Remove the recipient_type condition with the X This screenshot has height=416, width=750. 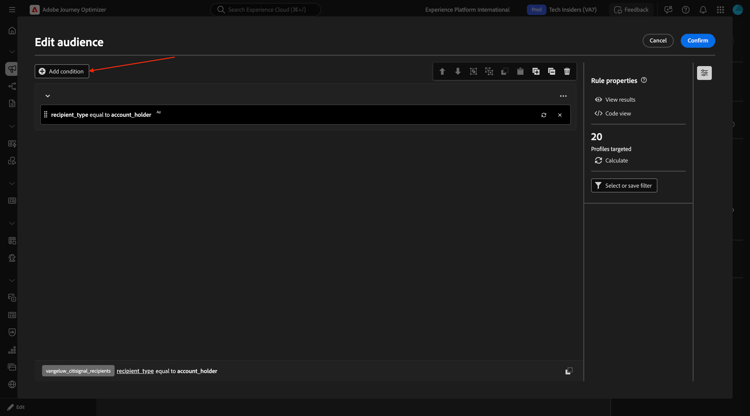560,115
